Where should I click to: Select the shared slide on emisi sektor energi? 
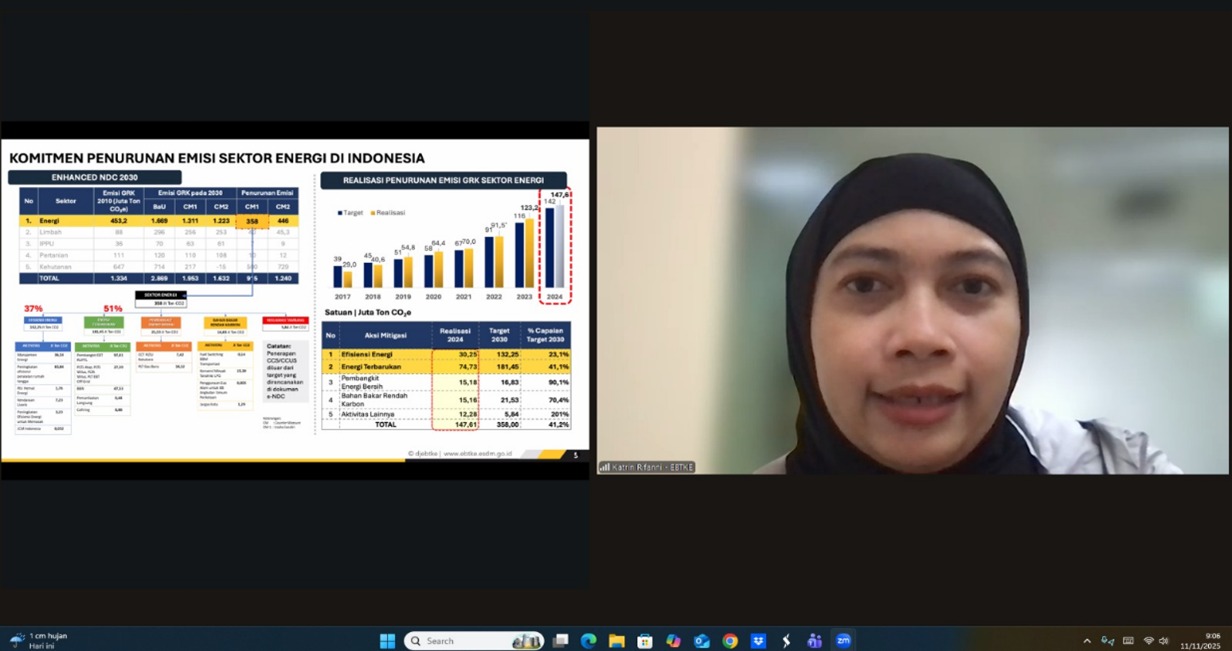click(295, 300)
